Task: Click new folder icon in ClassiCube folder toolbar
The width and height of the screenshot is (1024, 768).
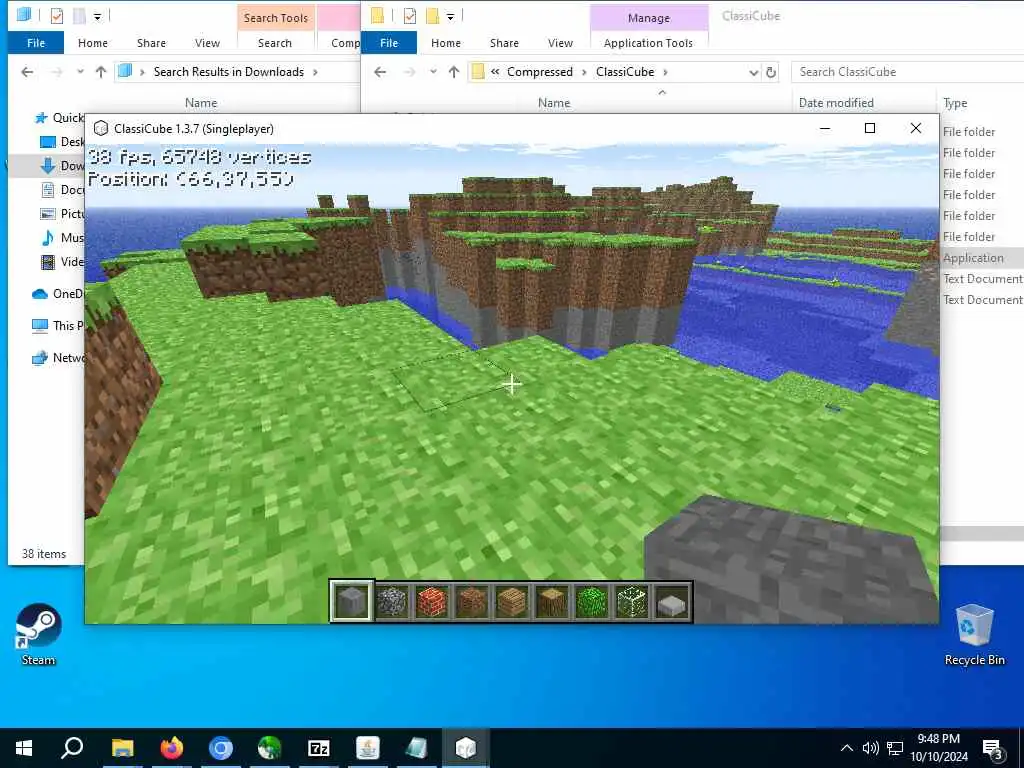Action: coord(432,16)
